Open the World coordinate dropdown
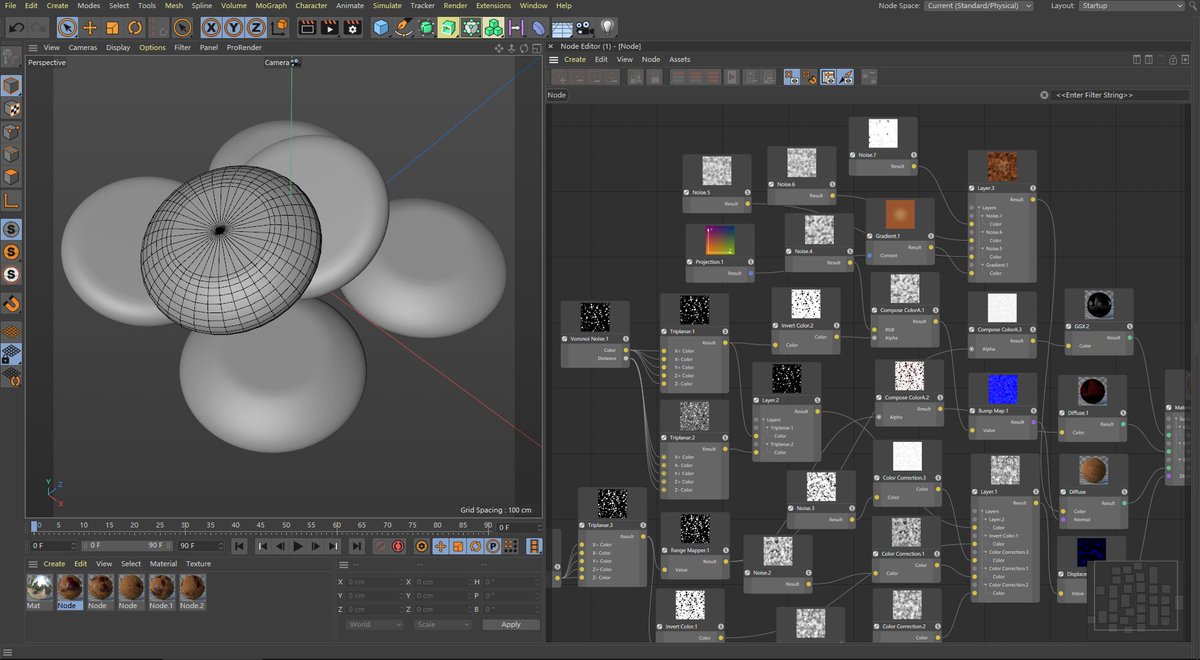 coord(375,624)
